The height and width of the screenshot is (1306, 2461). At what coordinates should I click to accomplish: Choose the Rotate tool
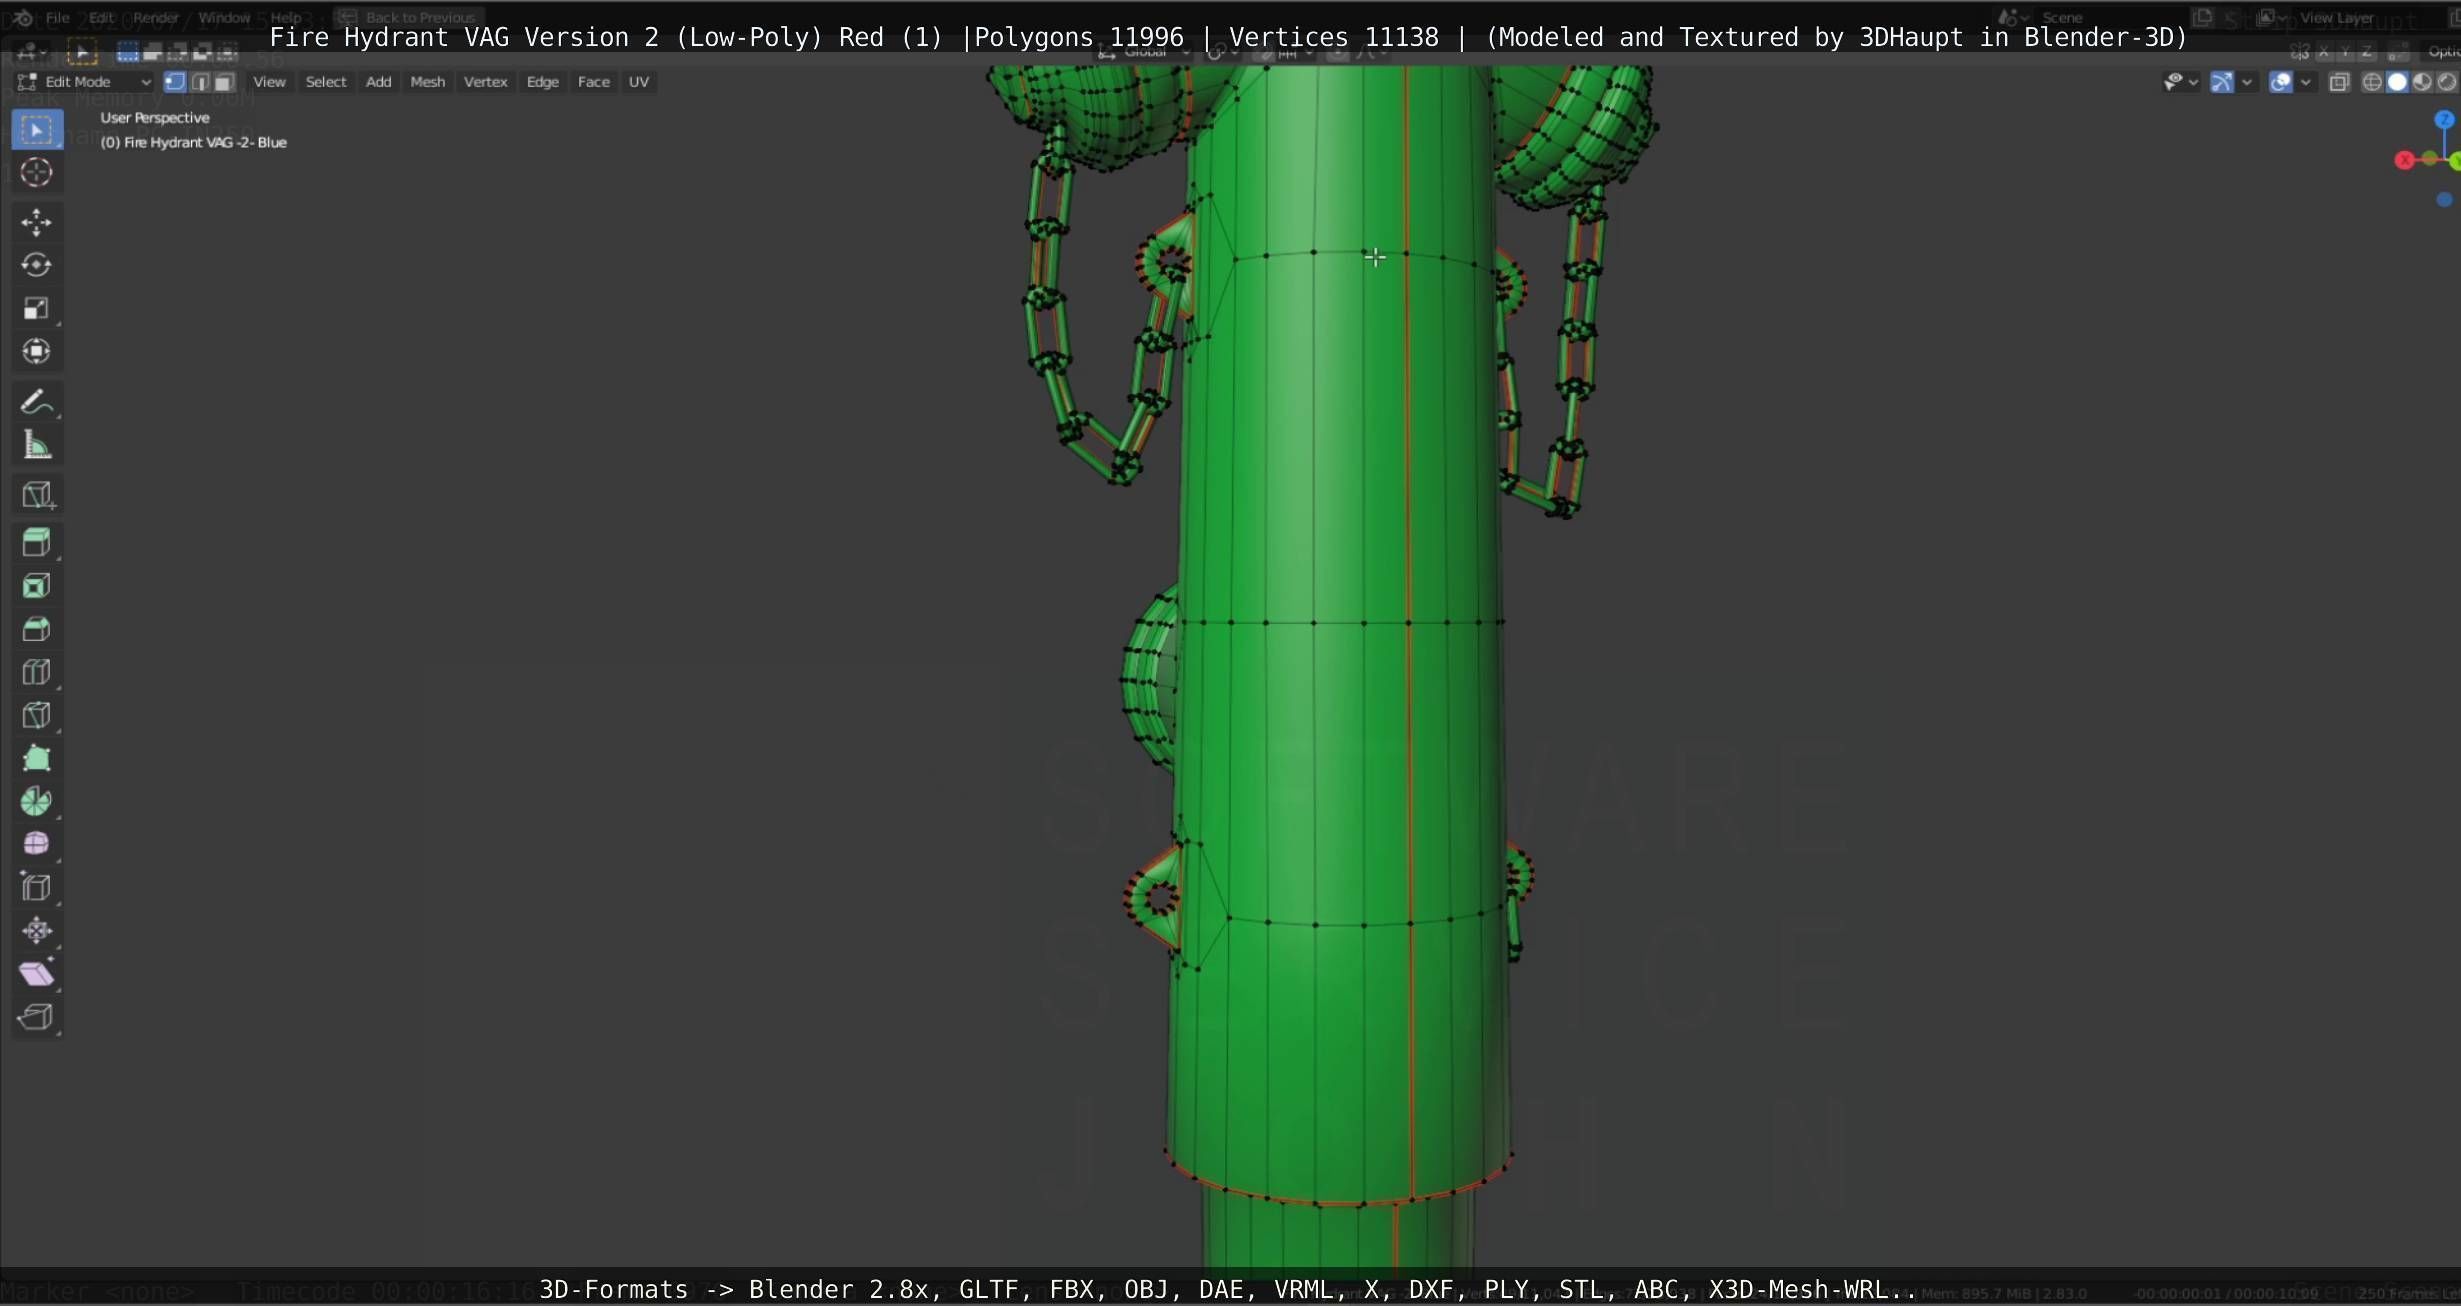click(37, 265)
